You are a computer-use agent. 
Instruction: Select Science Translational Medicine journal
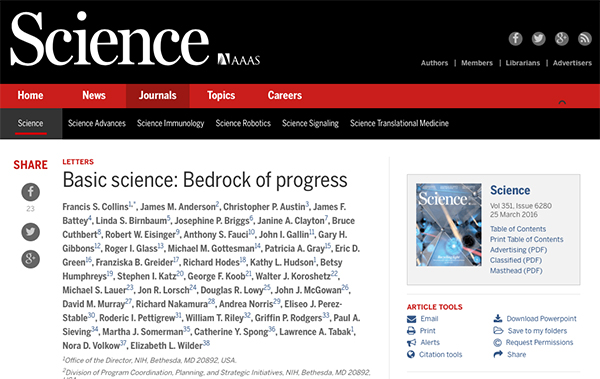point(399,123)
